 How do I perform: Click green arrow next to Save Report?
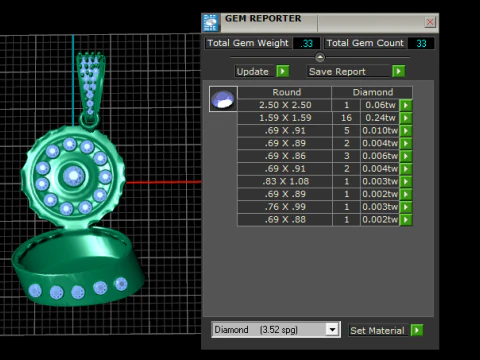[x=398, y=71]
